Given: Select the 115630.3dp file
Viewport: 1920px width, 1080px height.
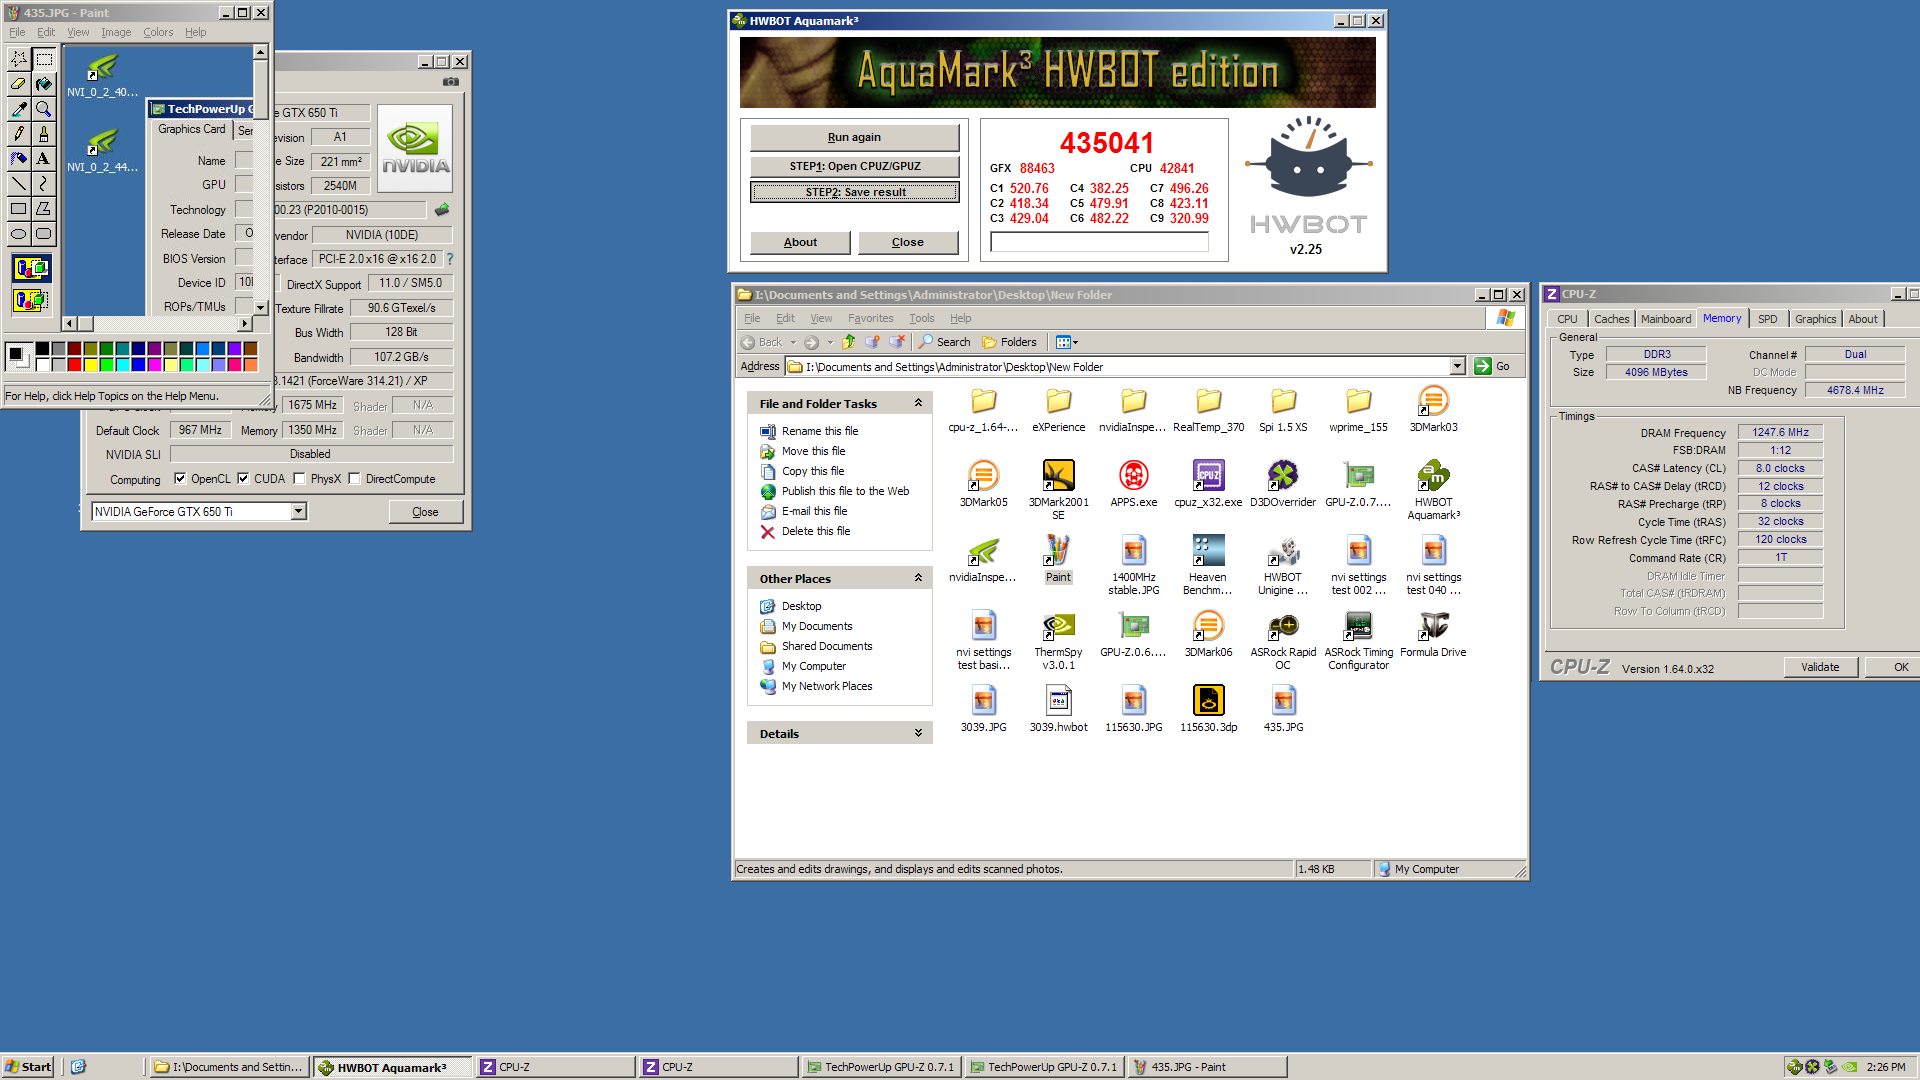Looking at the screenshot, I should click(1208, 710).
